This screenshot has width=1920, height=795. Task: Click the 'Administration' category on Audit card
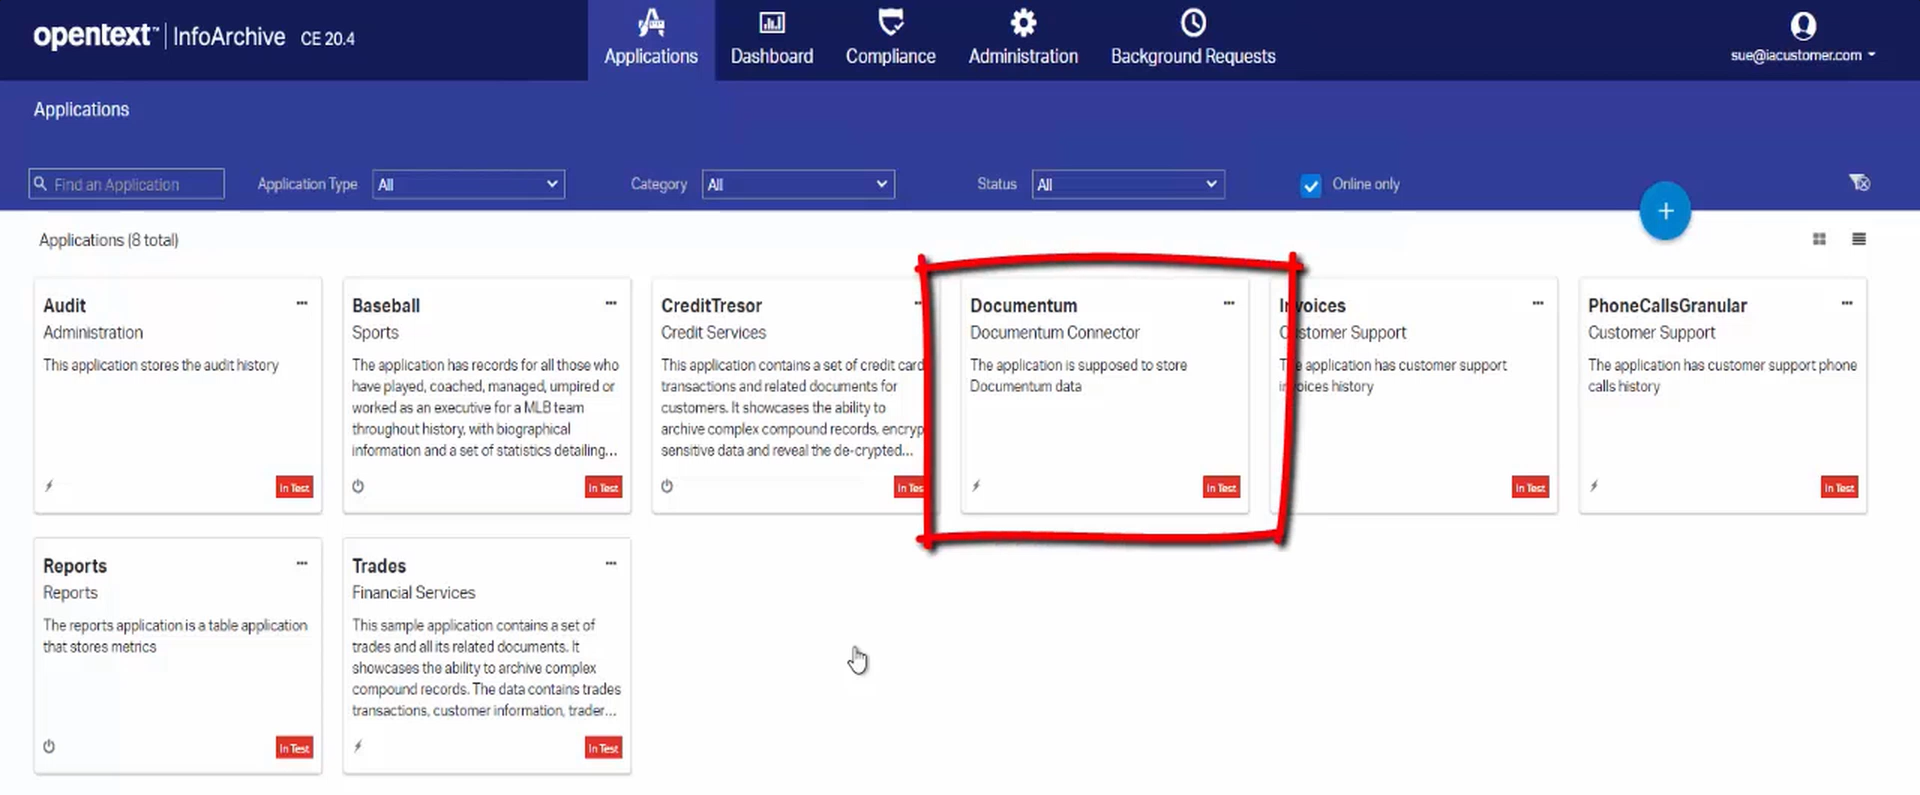click(93, 333)
